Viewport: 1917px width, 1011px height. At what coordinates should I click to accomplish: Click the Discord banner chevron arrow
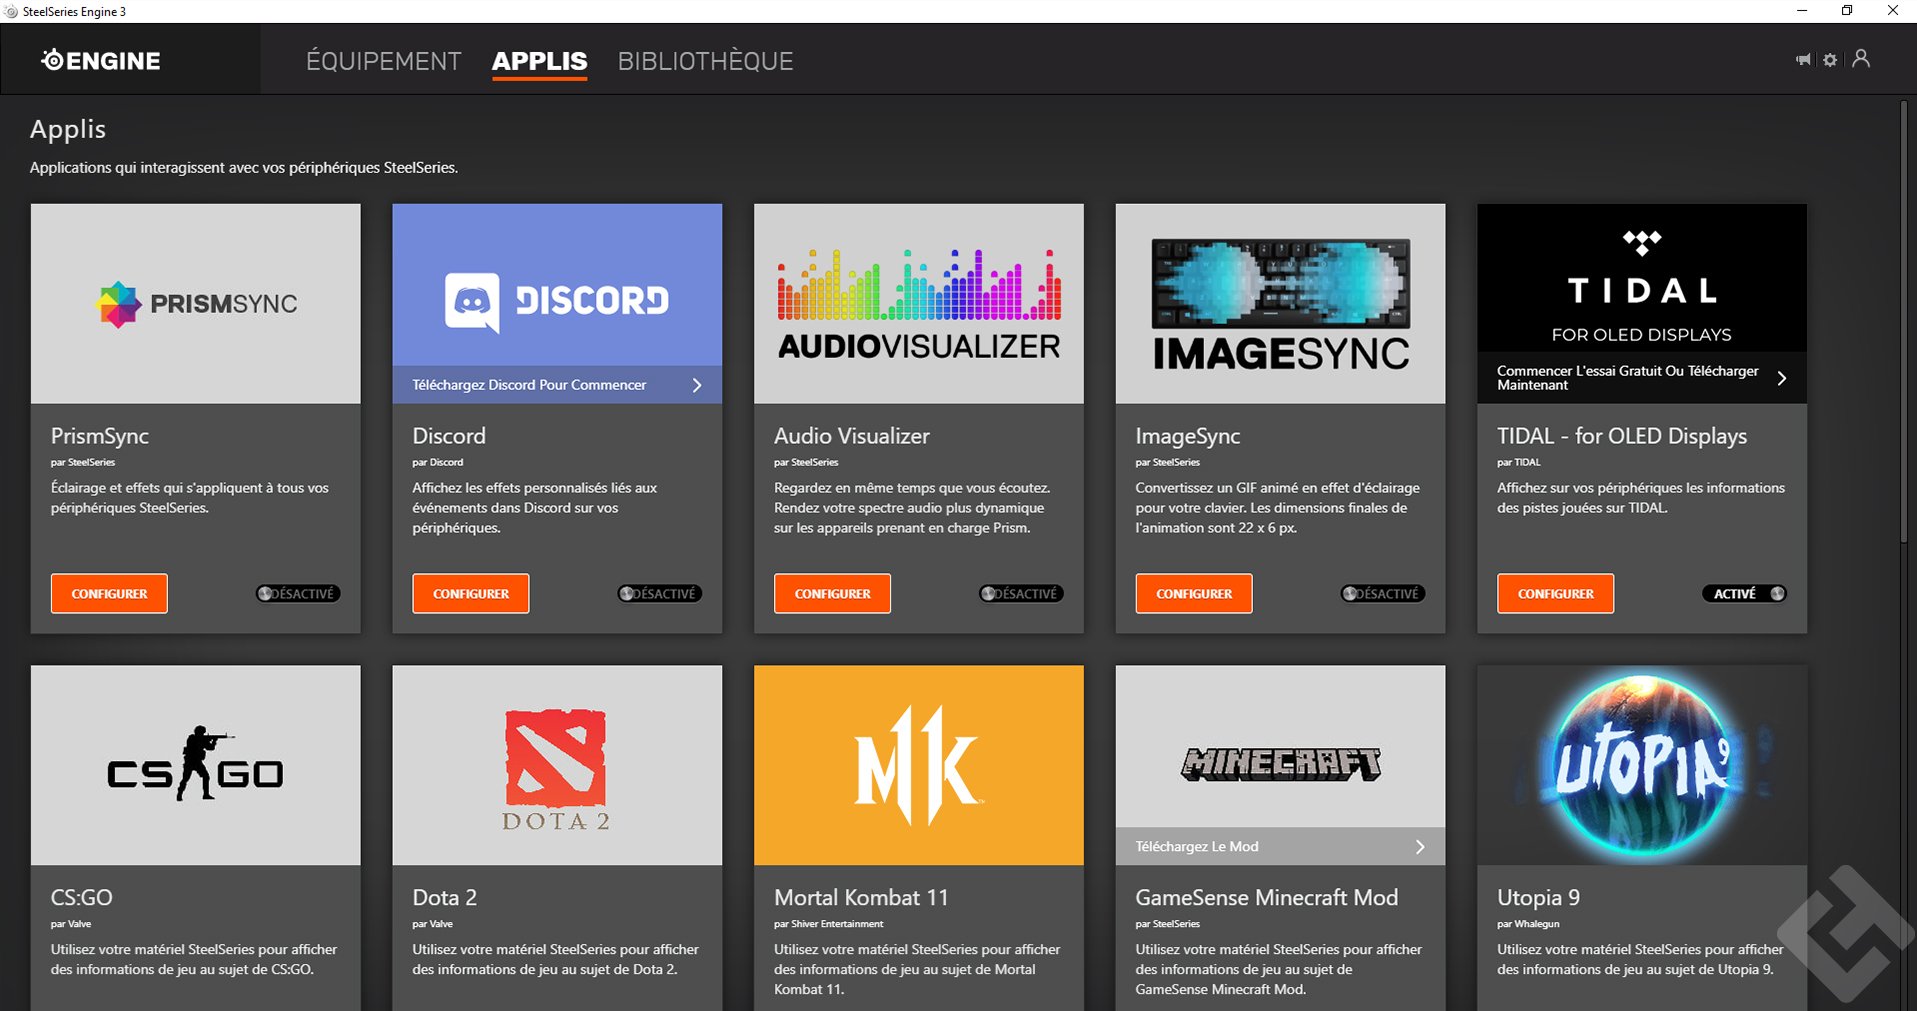[697, 385]
